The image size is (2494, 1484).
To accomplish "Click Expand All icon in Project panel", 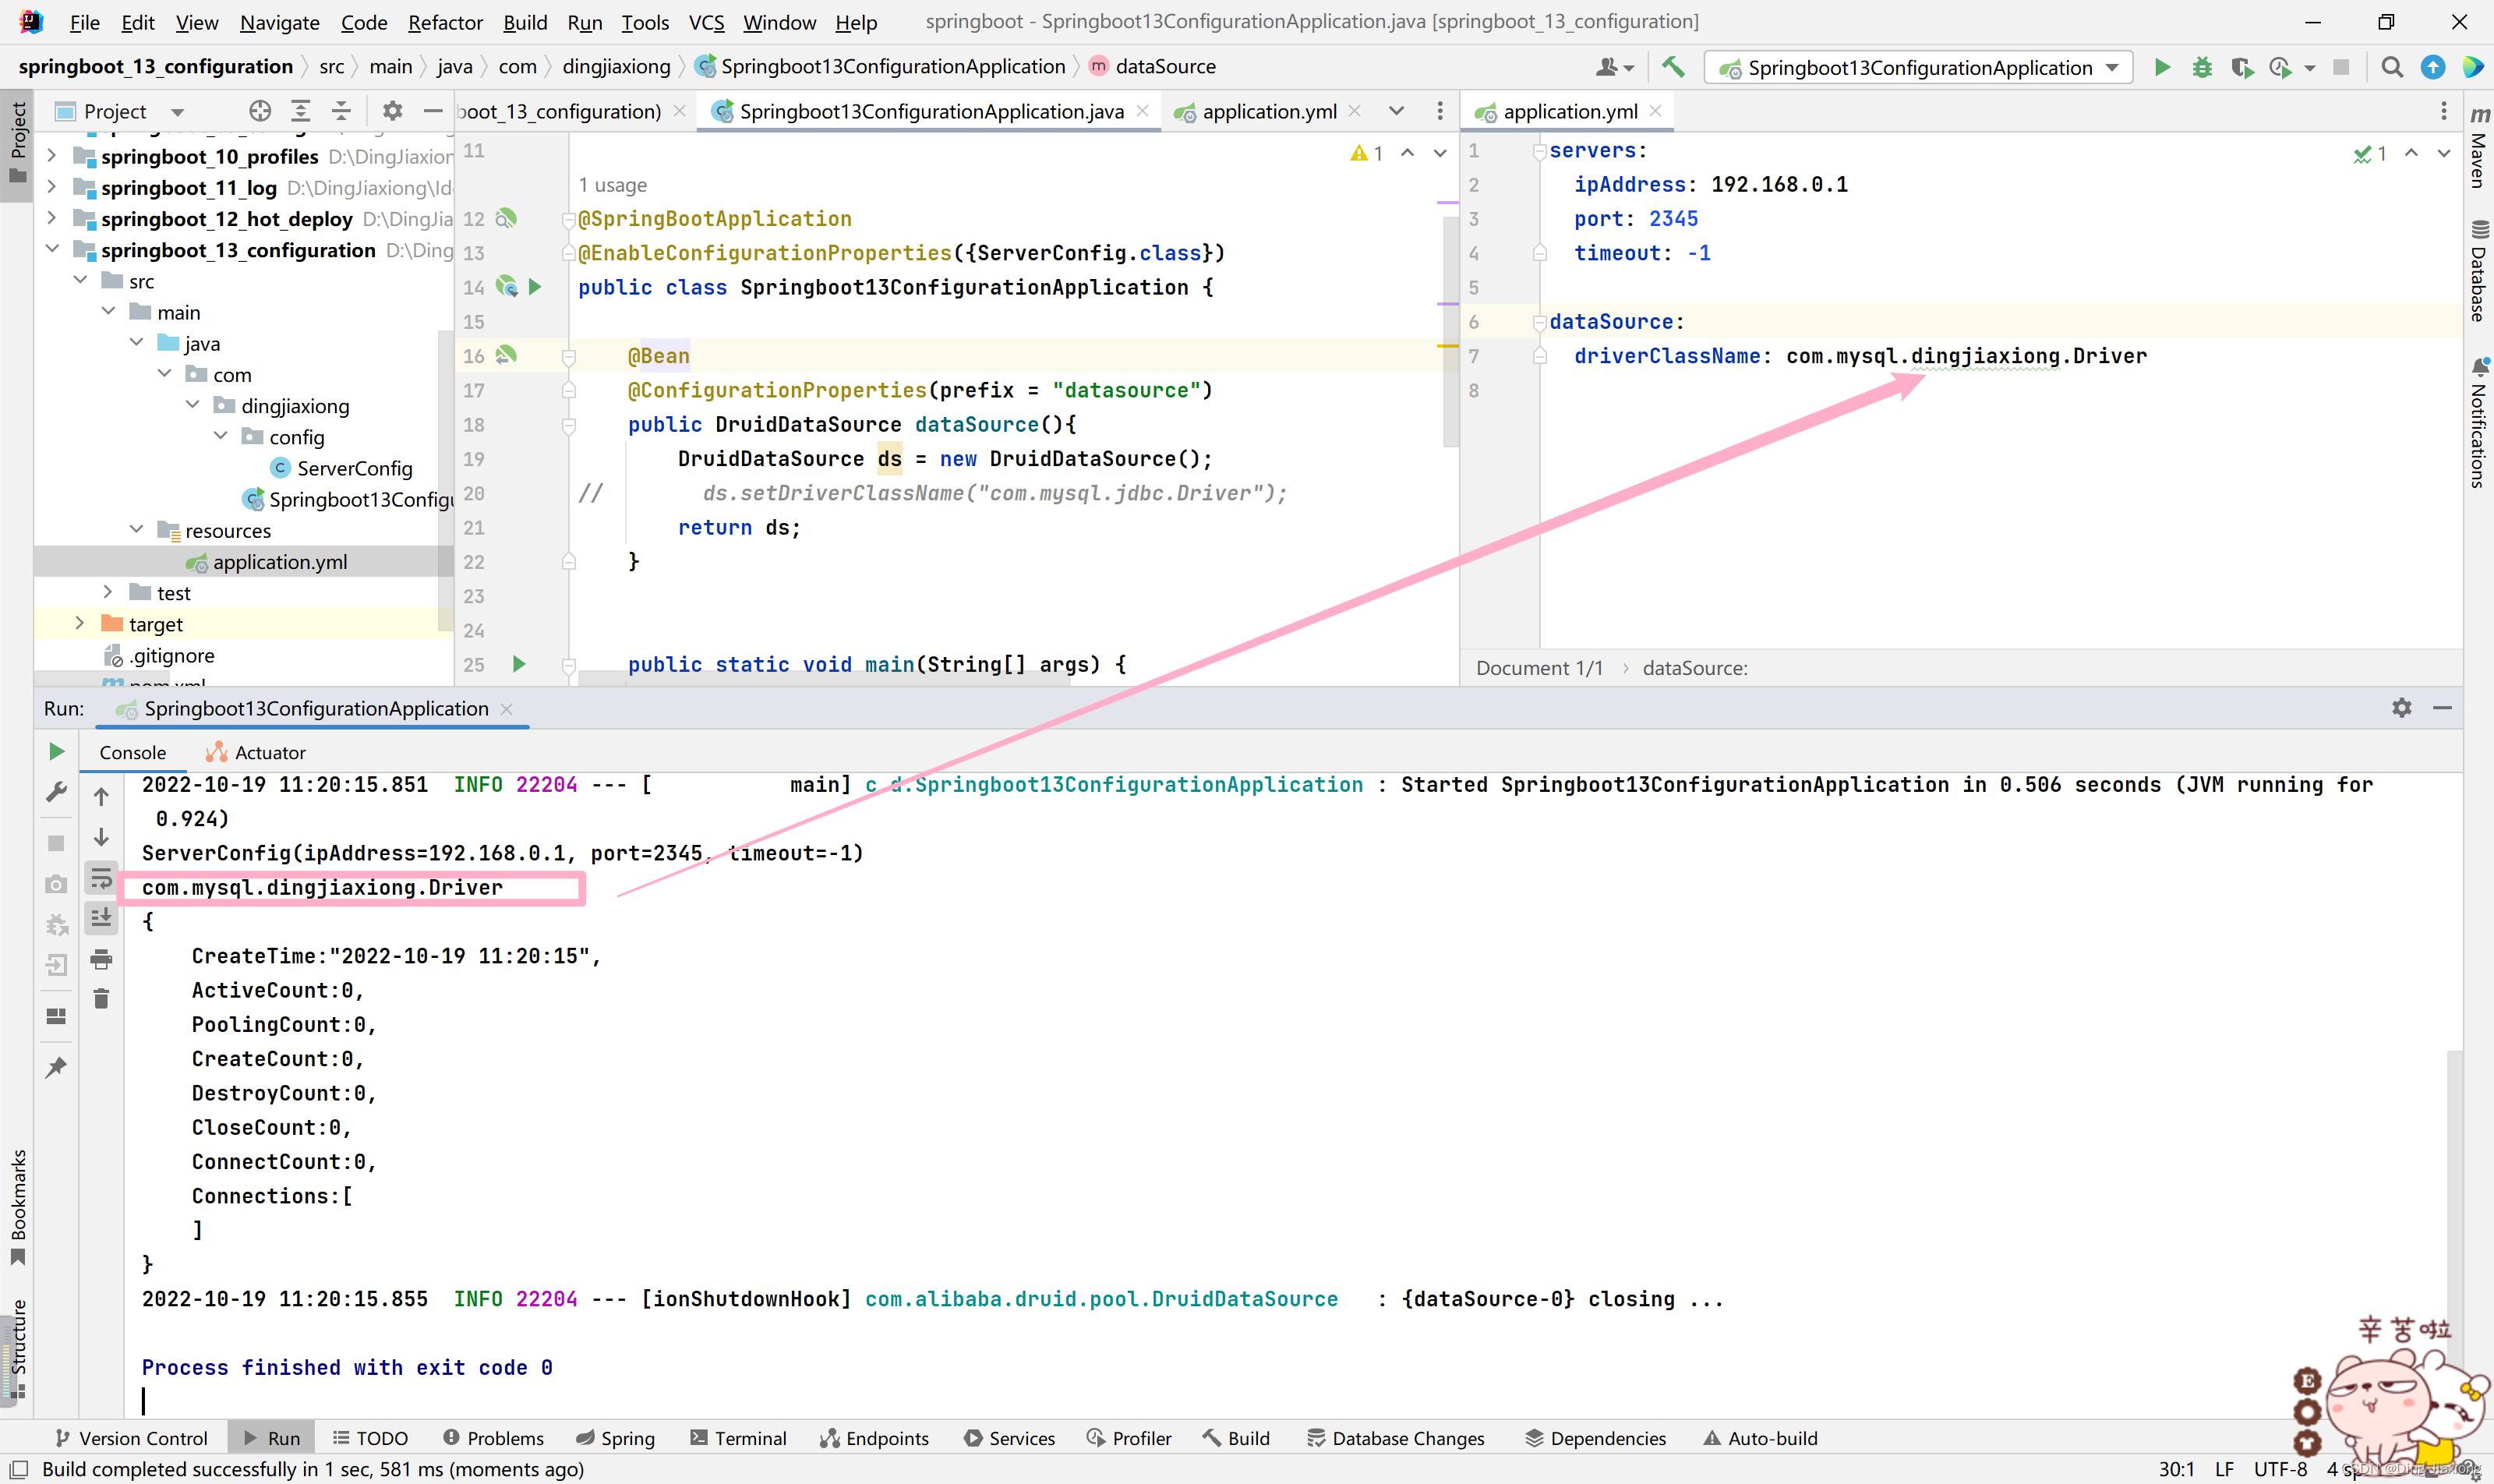I will tap(300, 111).
